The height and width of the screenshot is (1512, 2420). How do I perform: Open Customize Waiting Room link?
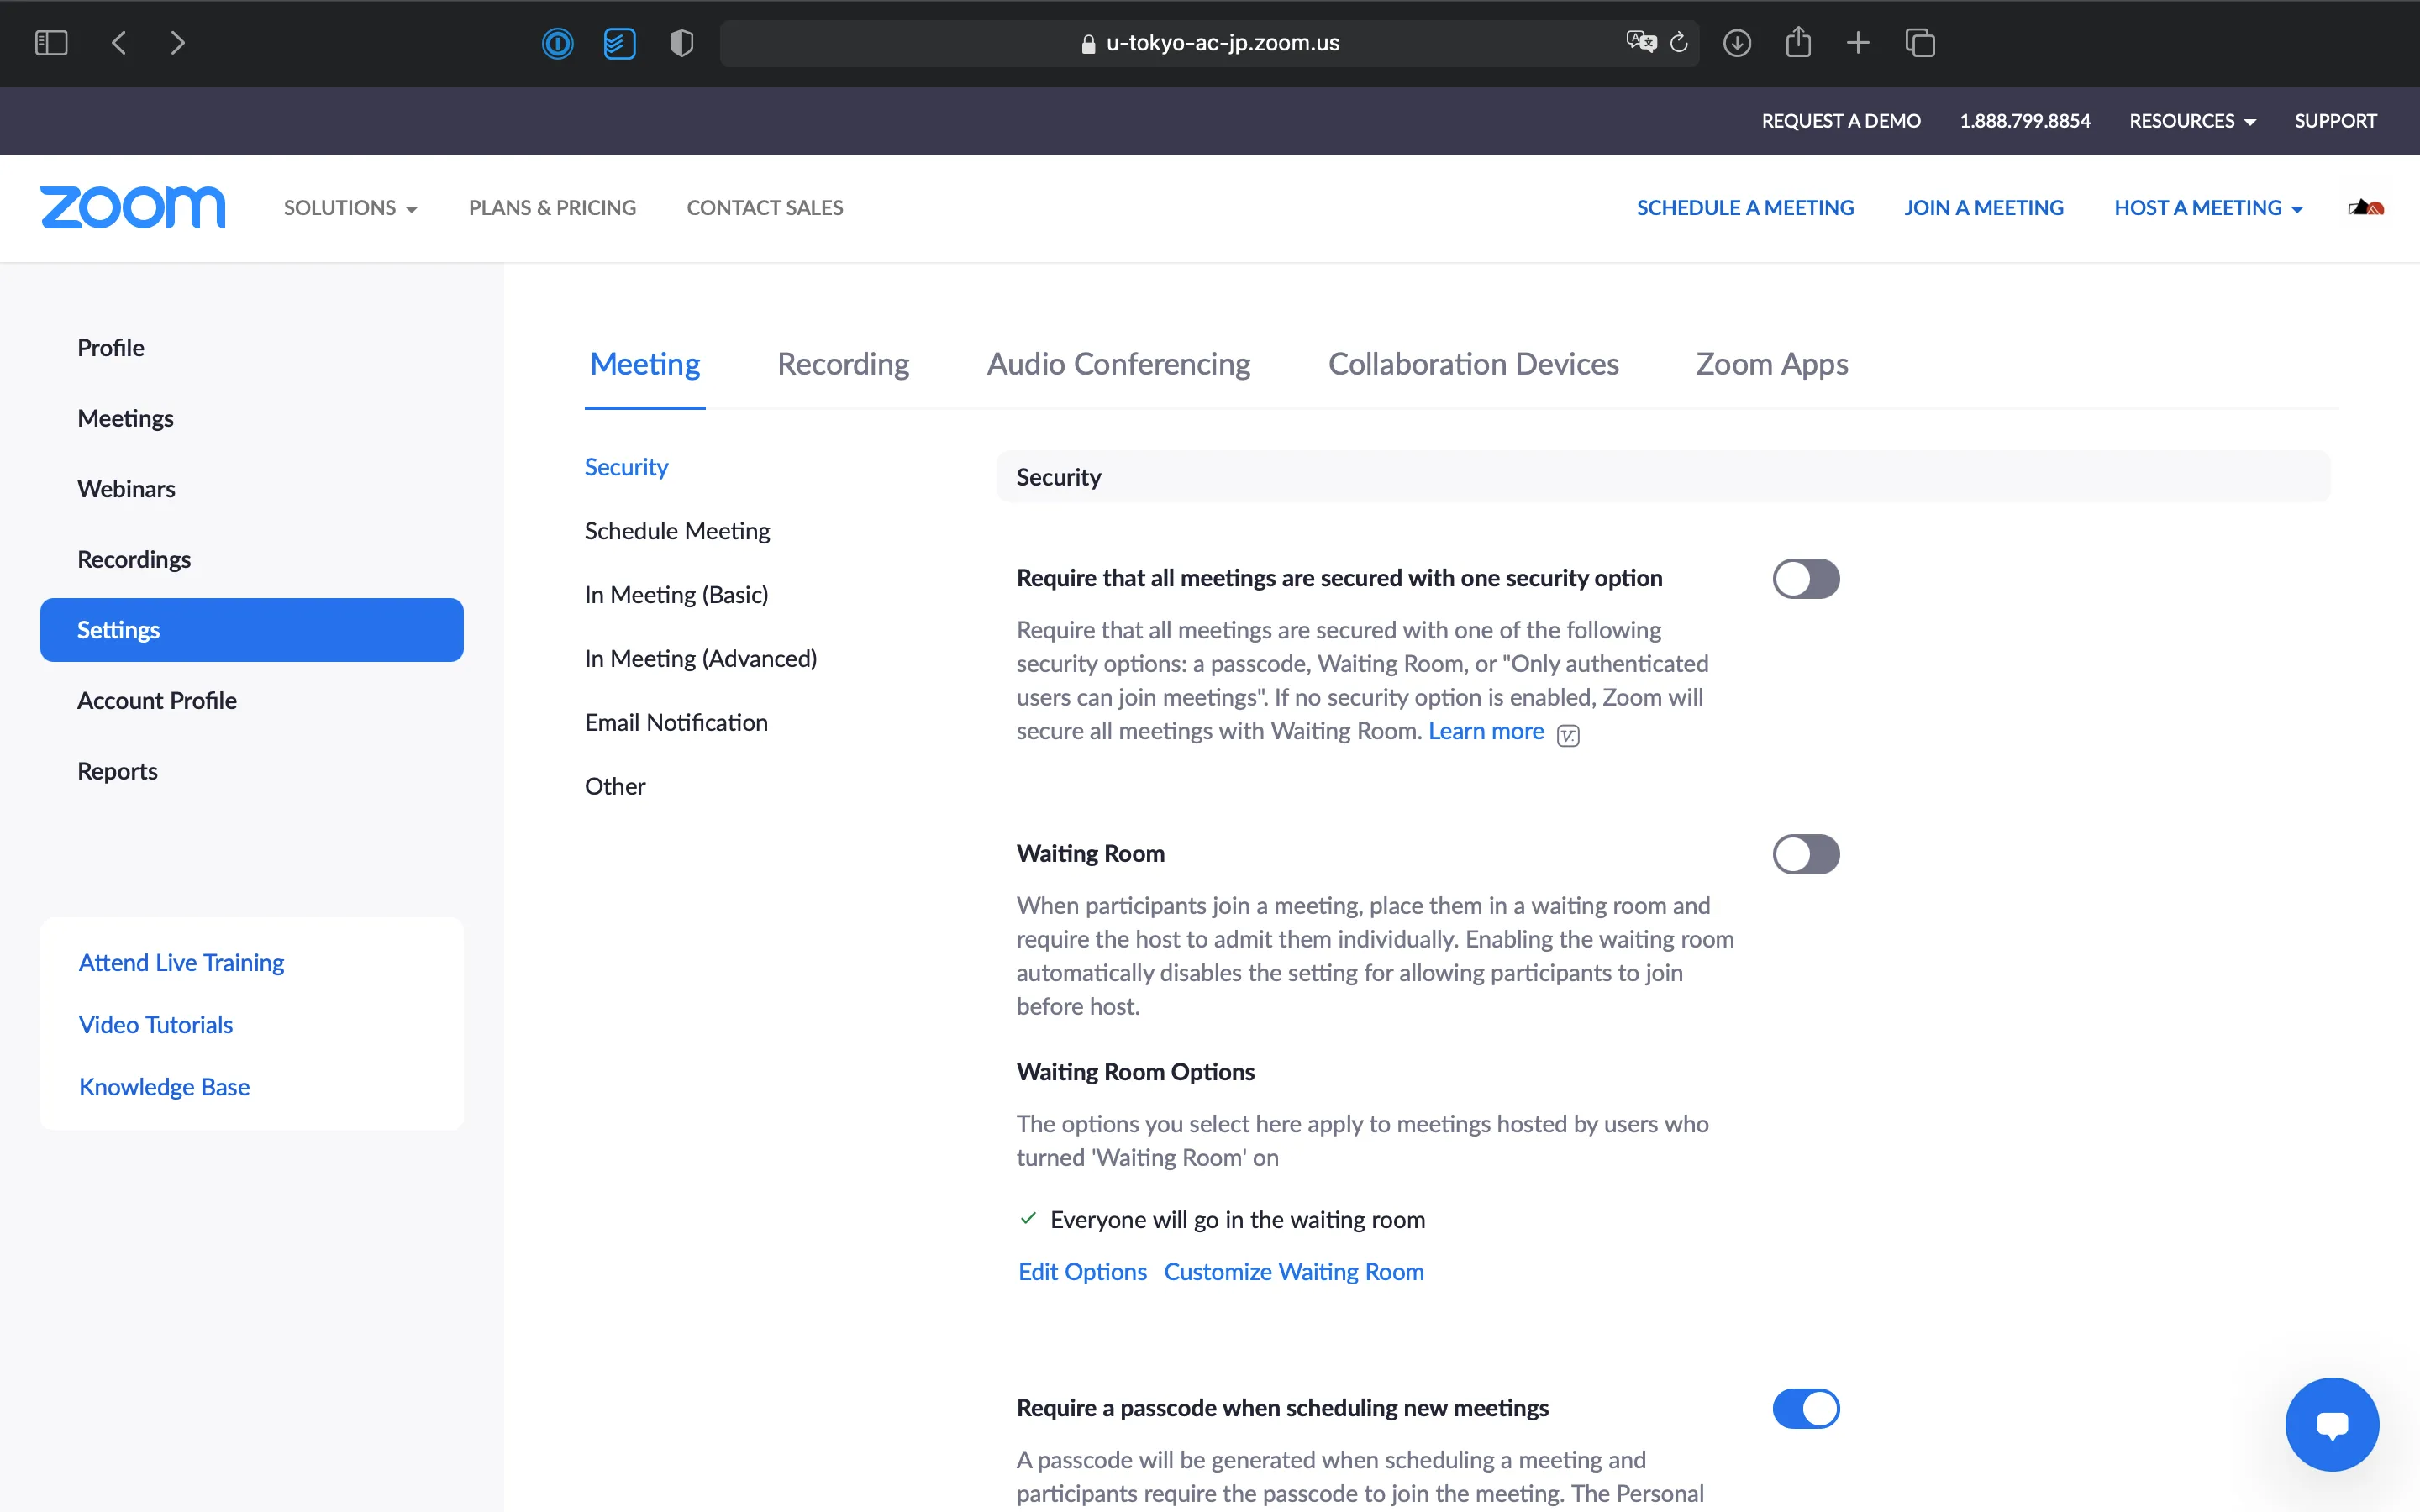(x=1293, y=1271)
